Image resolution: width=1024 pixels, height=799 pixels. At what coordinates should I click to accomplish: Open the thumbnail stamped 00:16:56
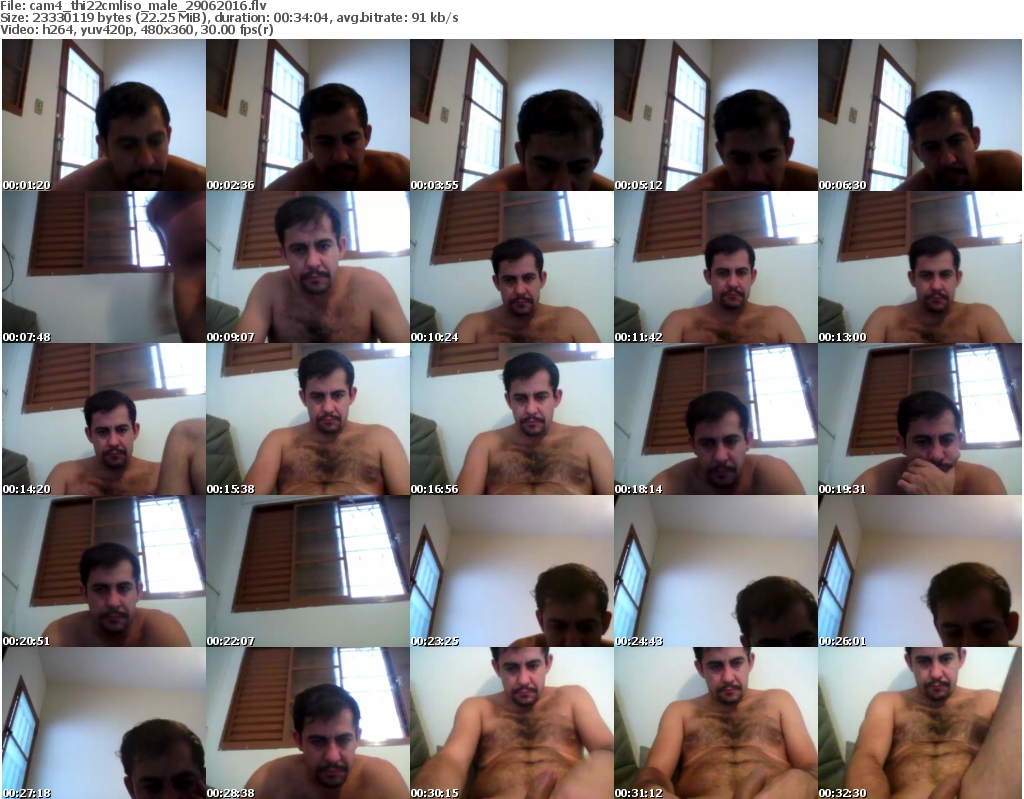pos(511,419)
